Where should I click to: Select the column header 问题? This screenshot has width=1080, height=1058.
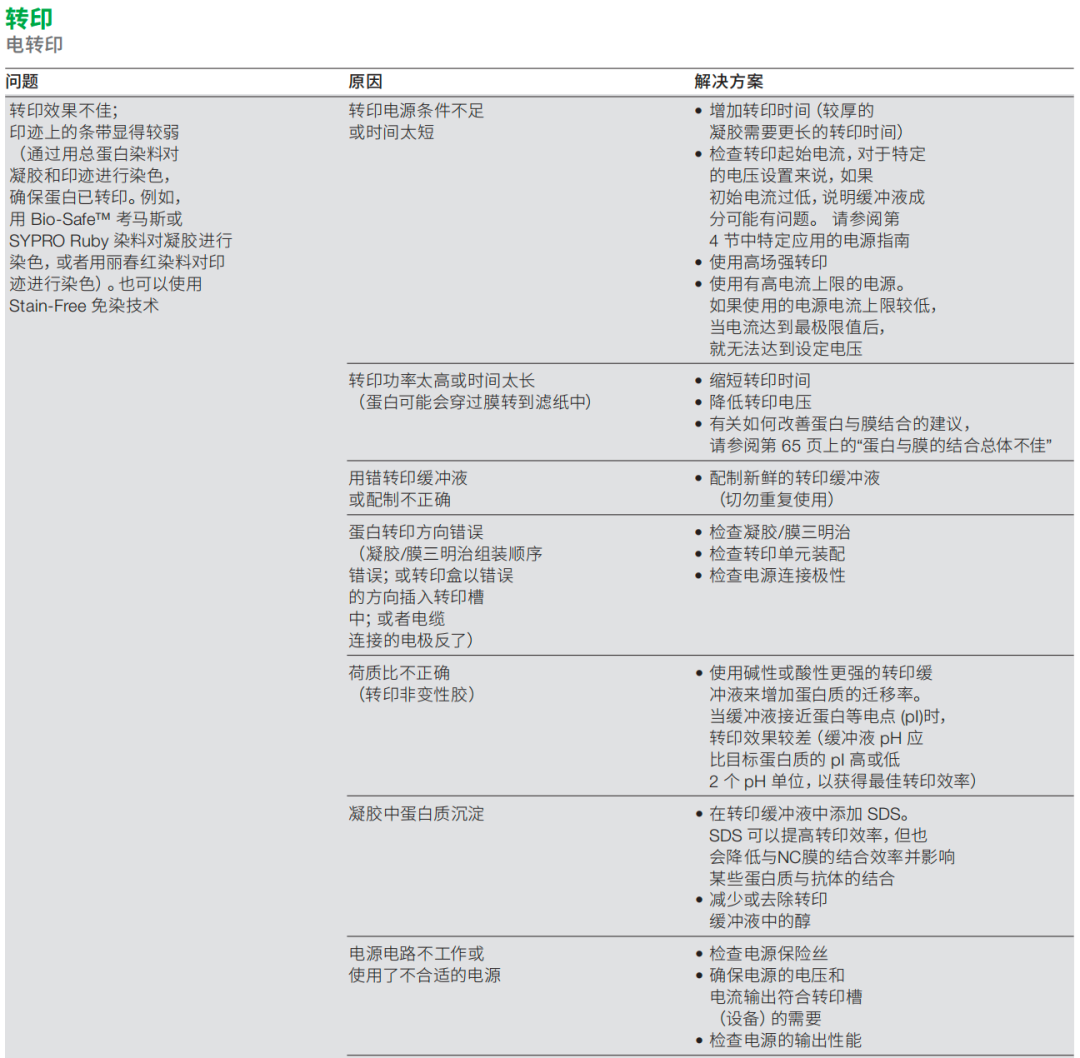pyautogui.click(x=22, y=81)
